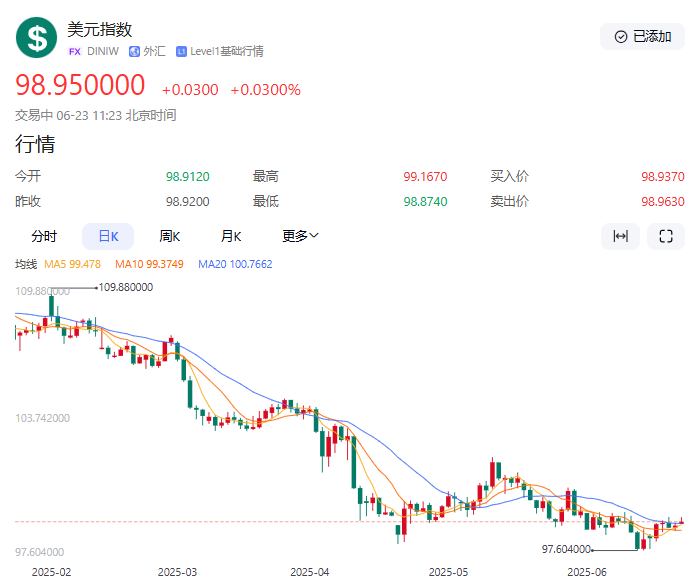This screenshot has height=585, width=697.
Task: Click the Level1 badge icon
Action: [181, 52]
